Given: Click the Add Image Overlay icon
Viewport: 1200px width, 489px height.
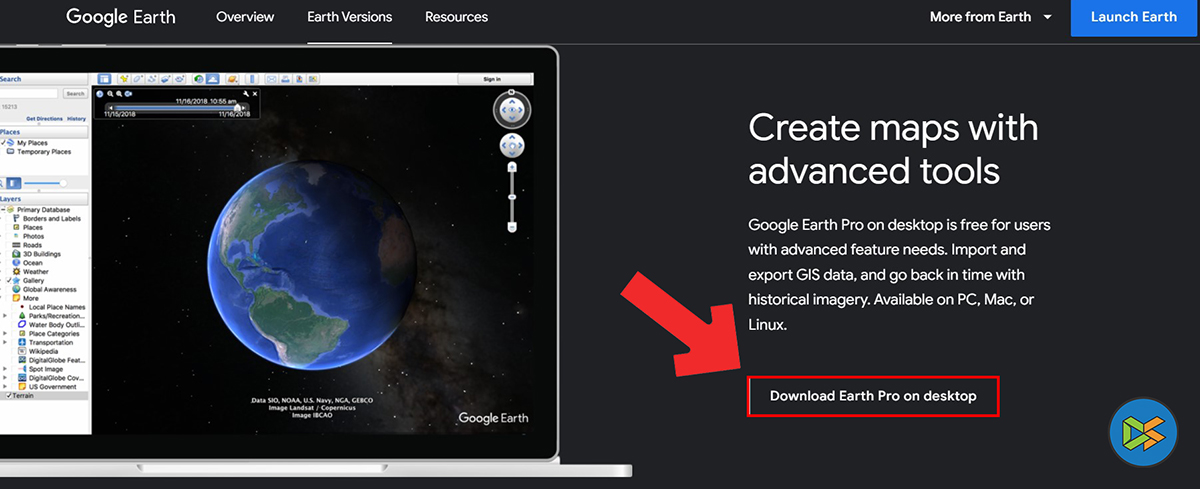Looking at the screenshot, I should (165, 79).
